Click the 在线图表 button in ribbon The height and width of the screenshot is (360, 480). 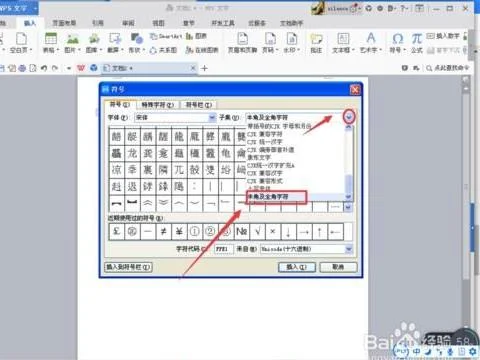coord(202,50)
